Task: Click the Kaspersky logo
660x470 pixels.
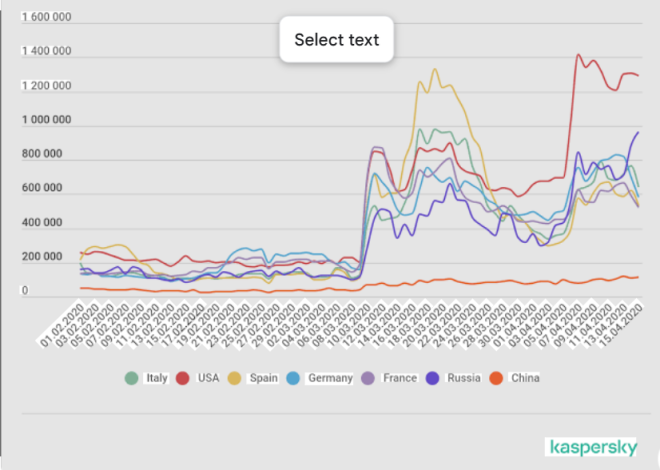Action: [x=591, y=447]
